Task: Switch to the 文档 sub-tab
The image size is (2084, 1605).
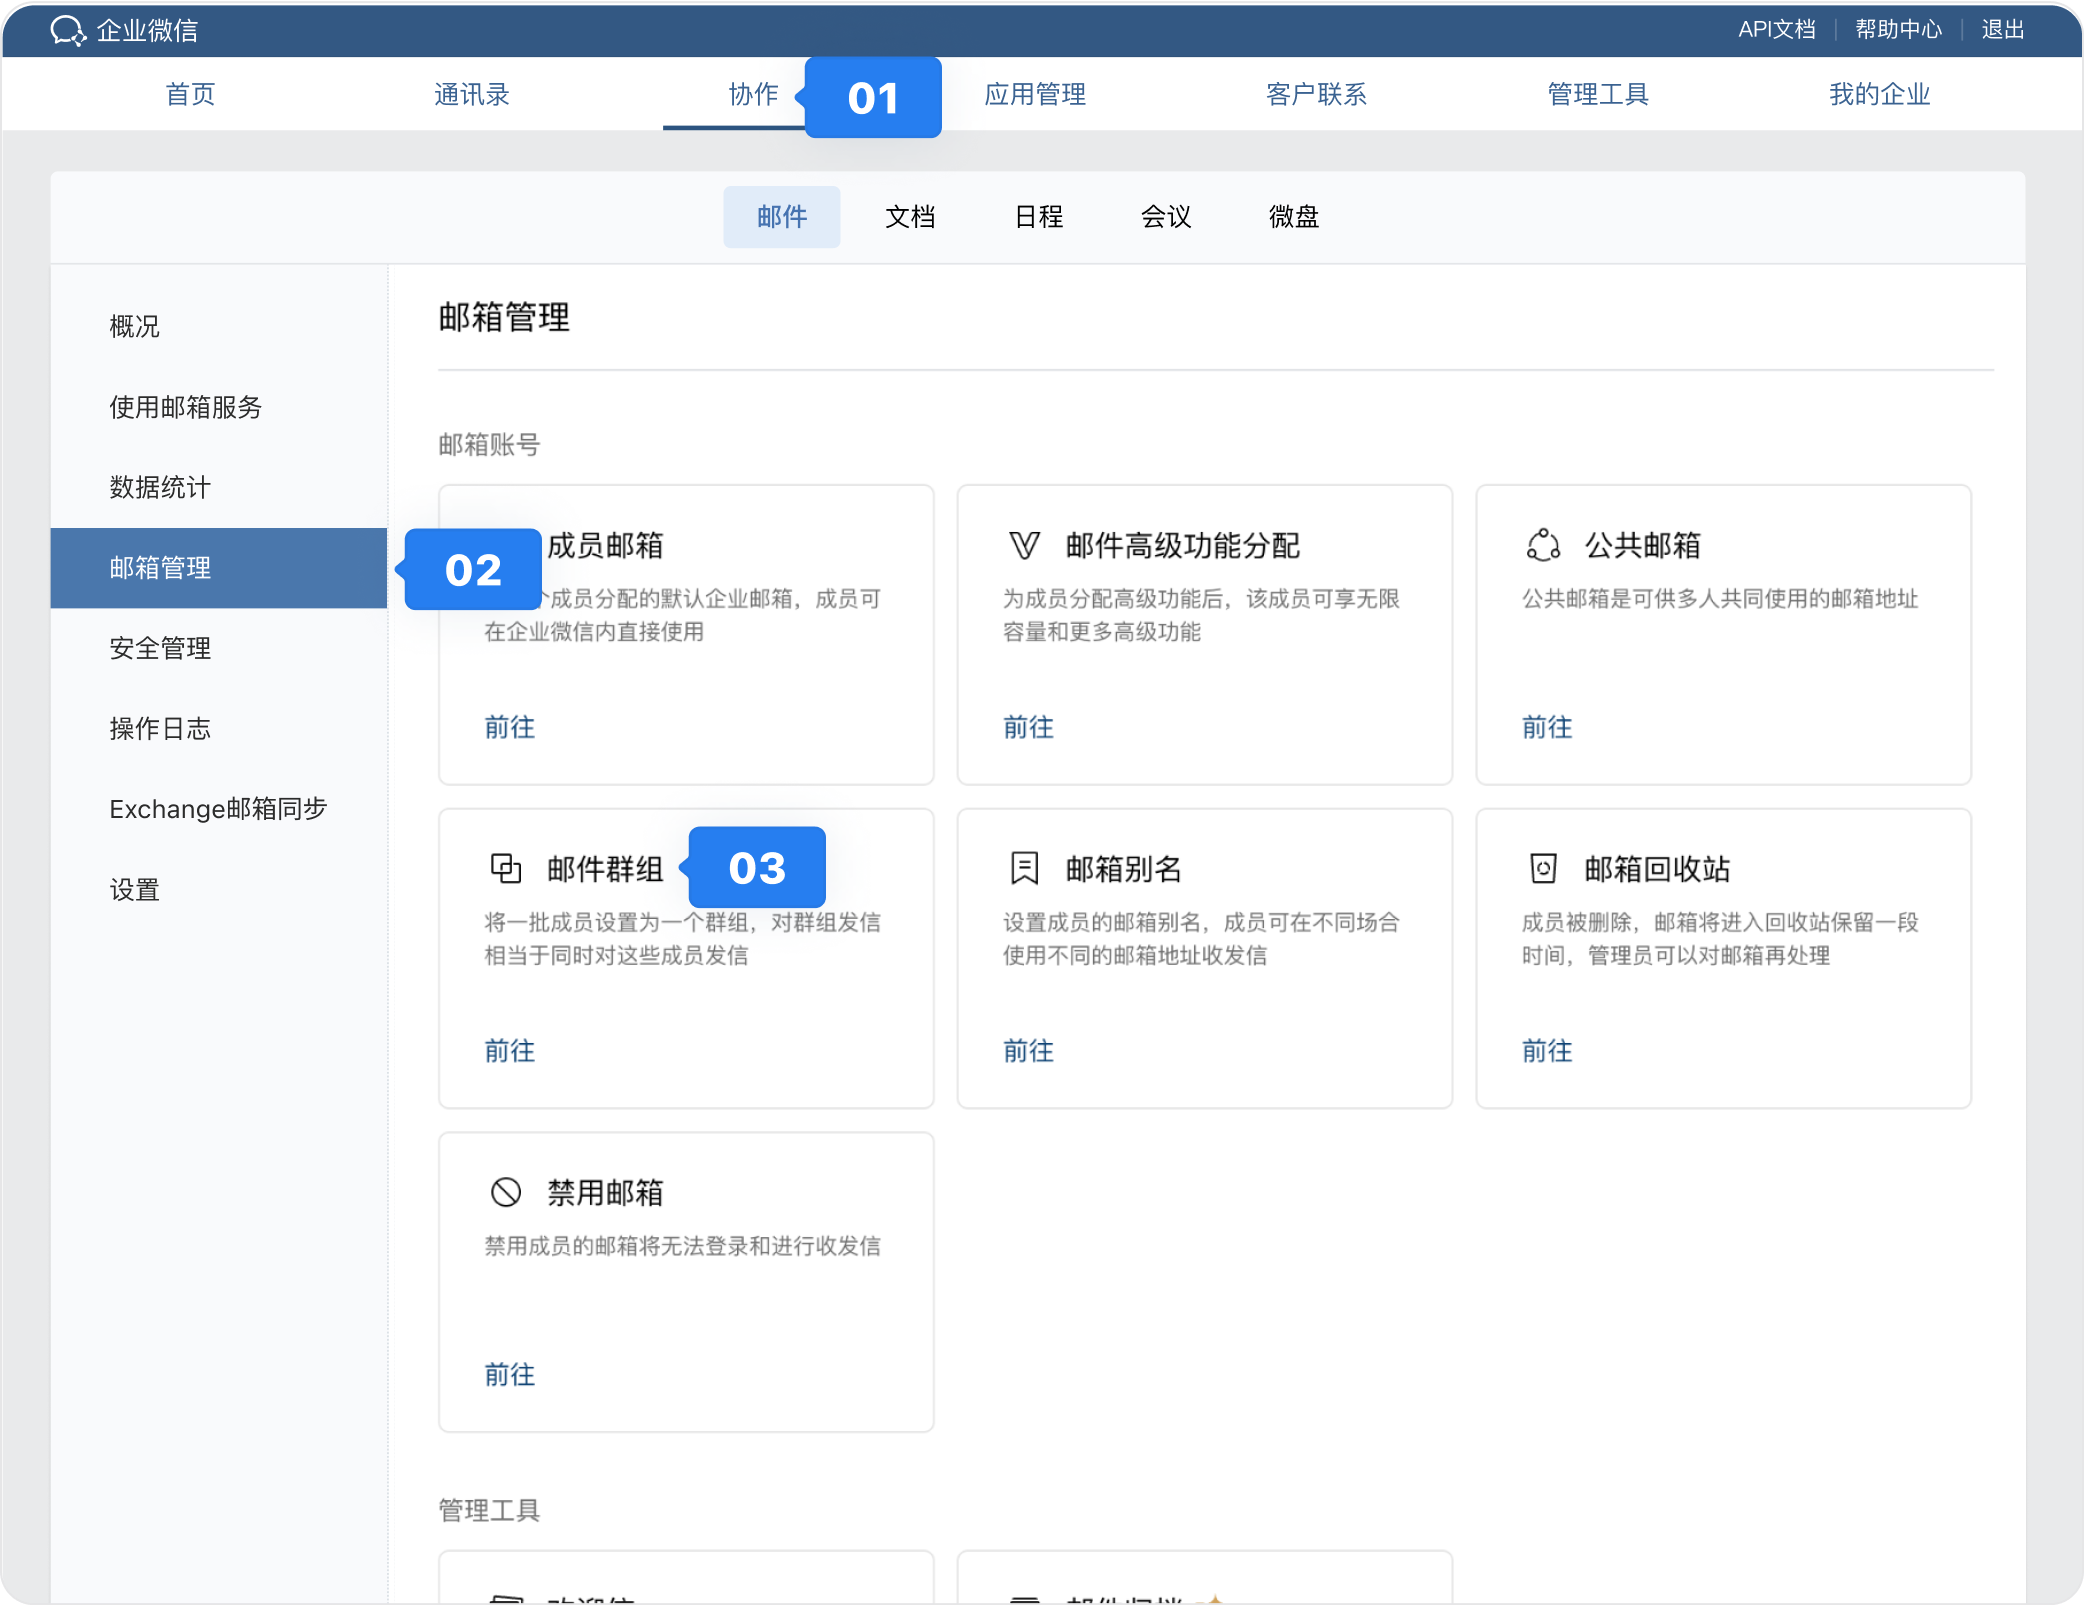Action: (910, 217)
